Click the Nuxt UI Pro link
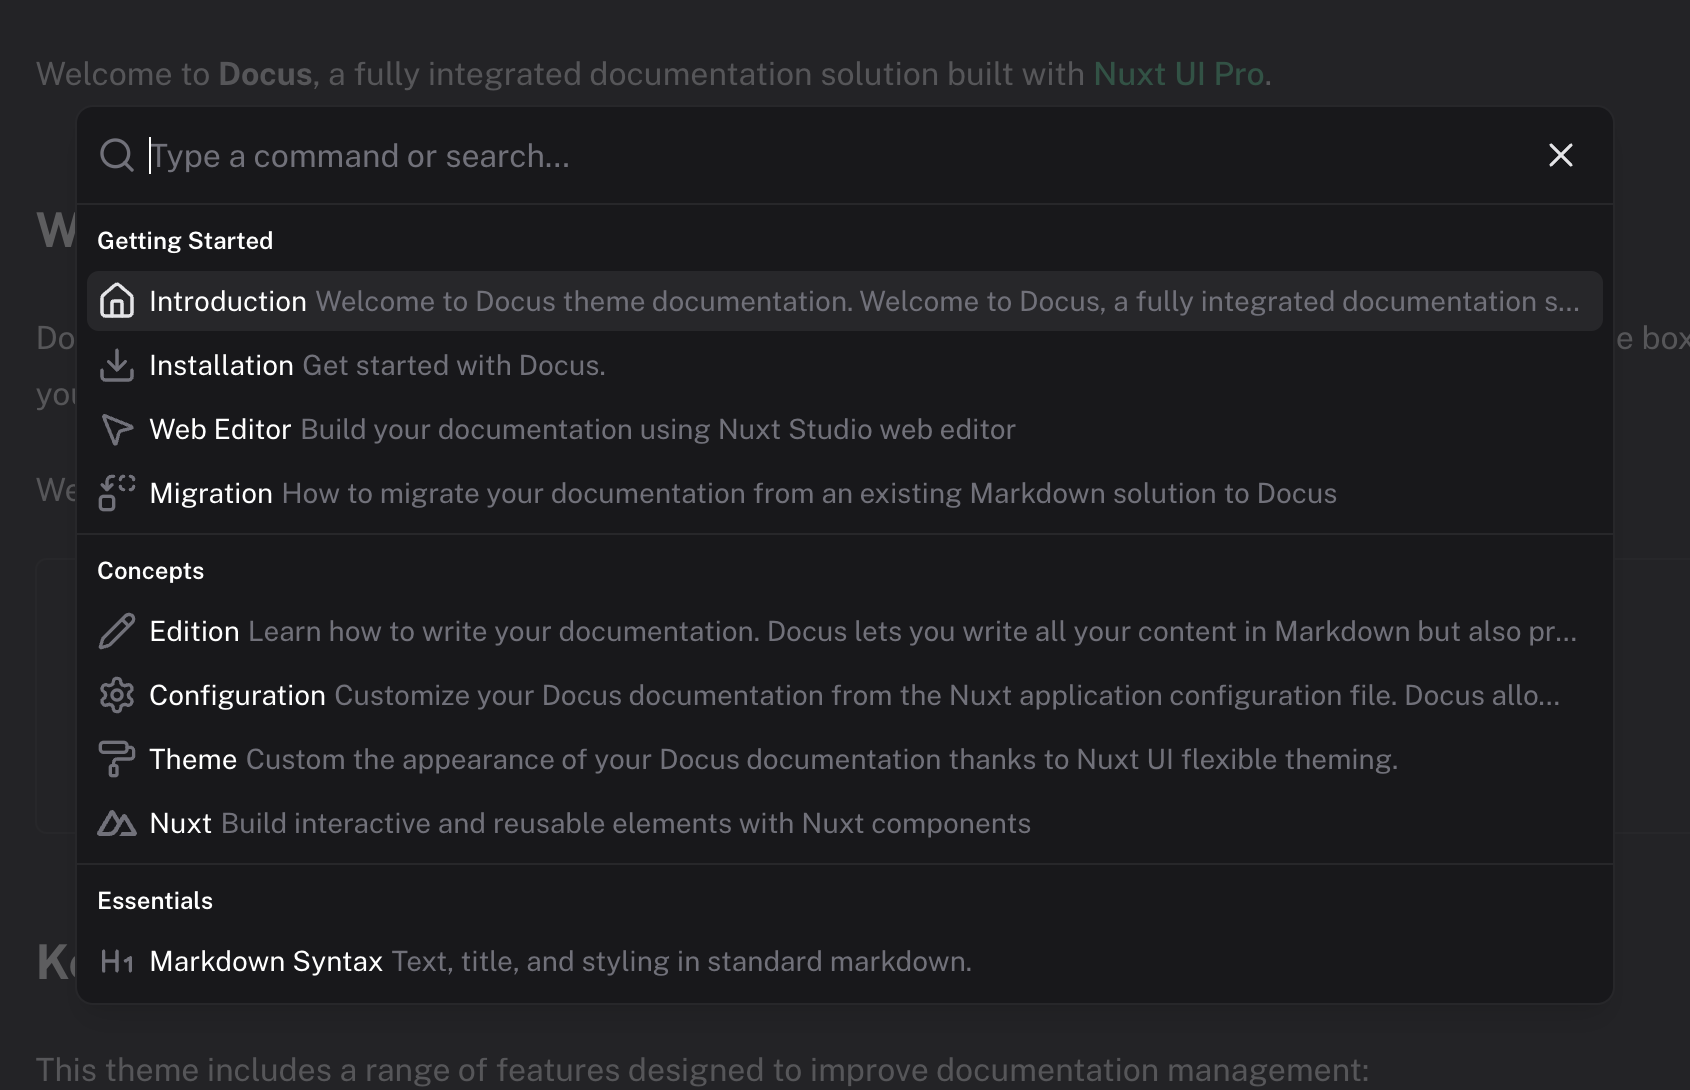This screenshot has height=1090, width=1690. [x=1180, y=73]
